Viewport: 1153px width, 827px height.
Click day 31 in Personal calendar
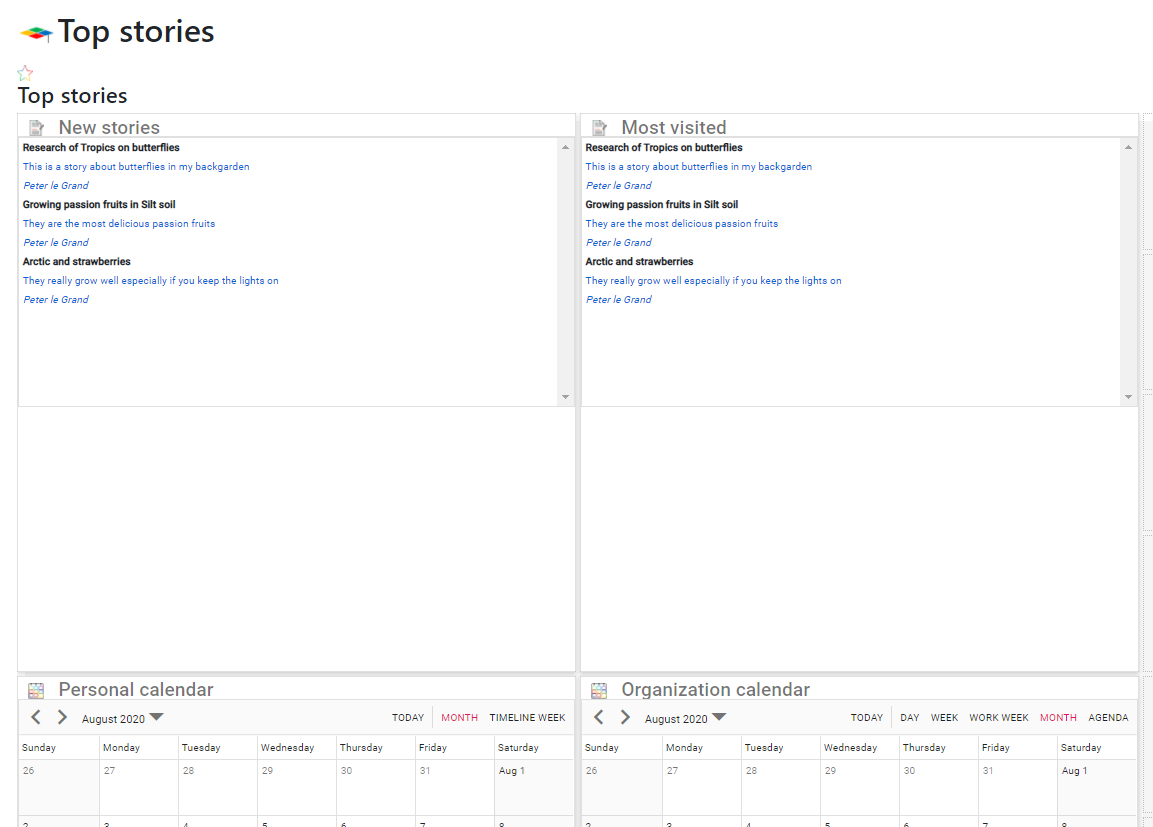[454, 787]
